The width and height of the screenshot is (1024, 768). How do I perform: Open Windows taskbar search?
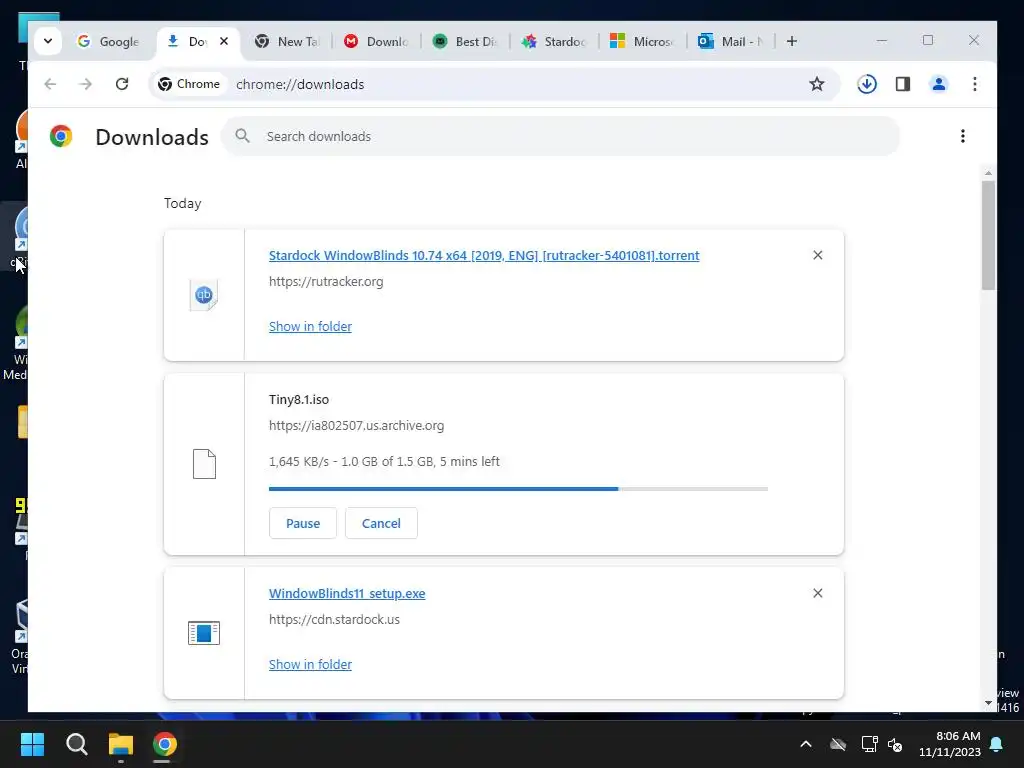76,744
